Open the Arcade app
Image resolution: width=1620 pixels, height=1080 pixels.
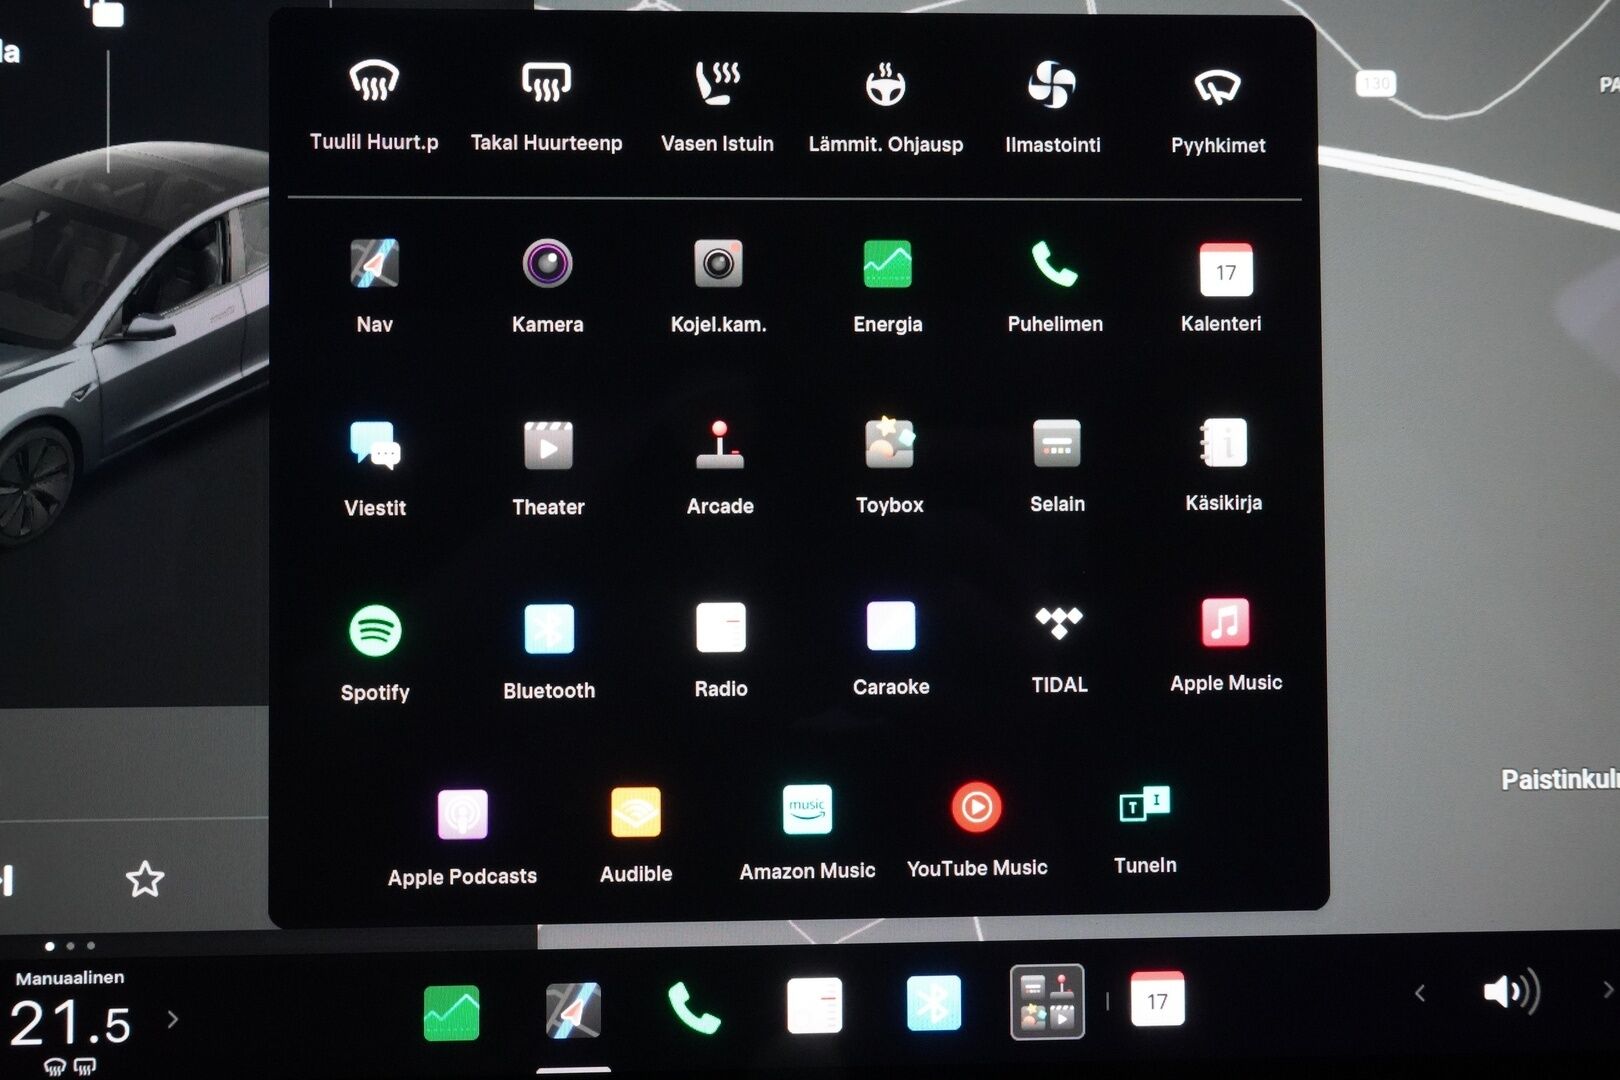pos(720,466)
